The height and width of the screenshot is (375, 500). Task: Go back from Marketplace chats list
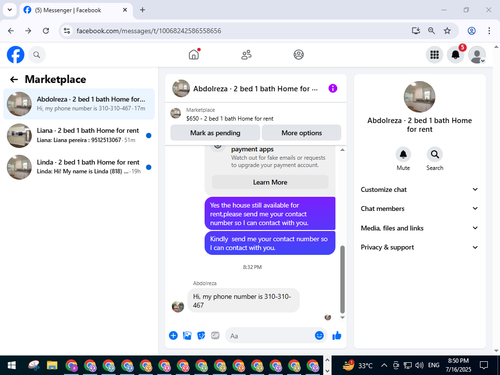(x=14, y=79)
